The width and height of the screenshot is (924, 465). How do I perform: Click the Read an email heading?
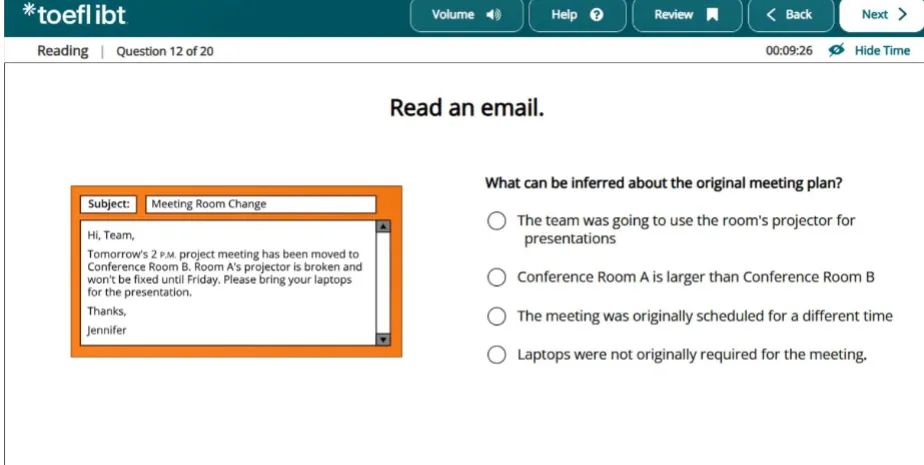pos(467,107)
